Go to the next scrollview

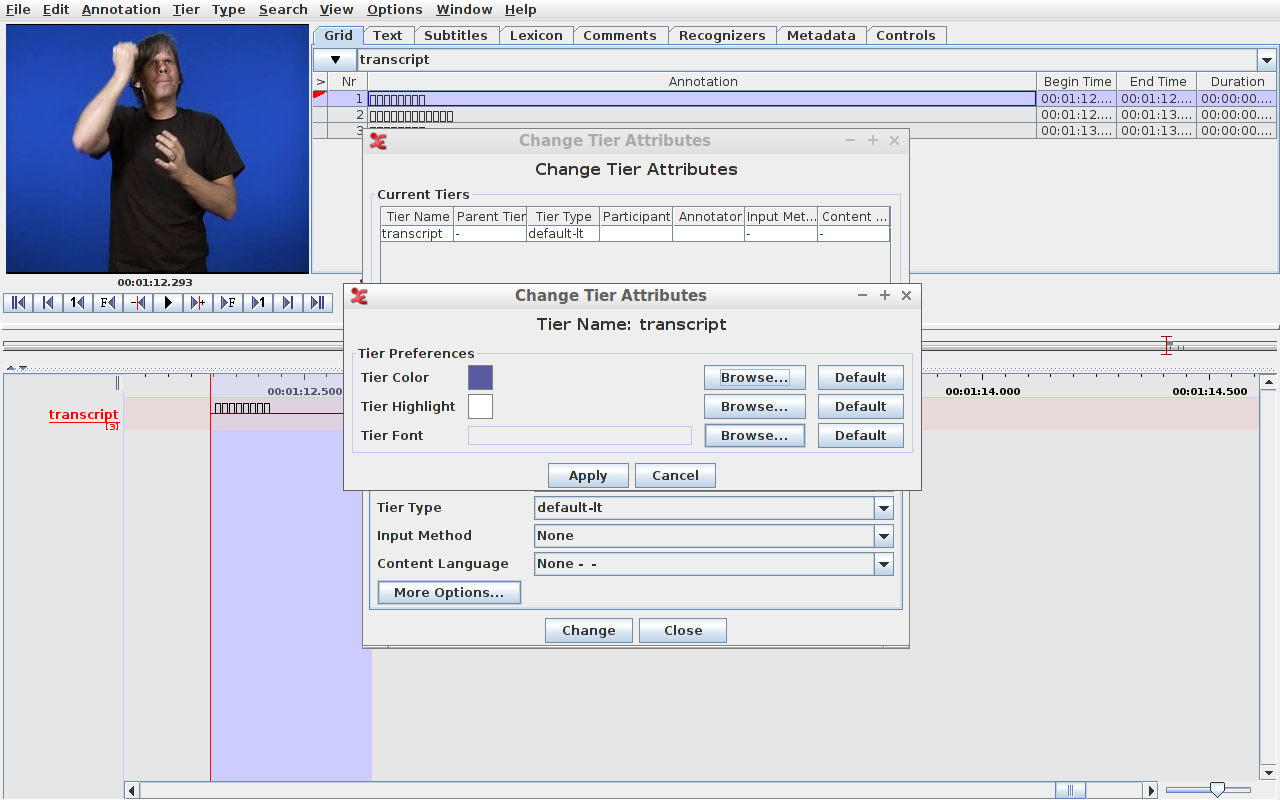point(288,303)
